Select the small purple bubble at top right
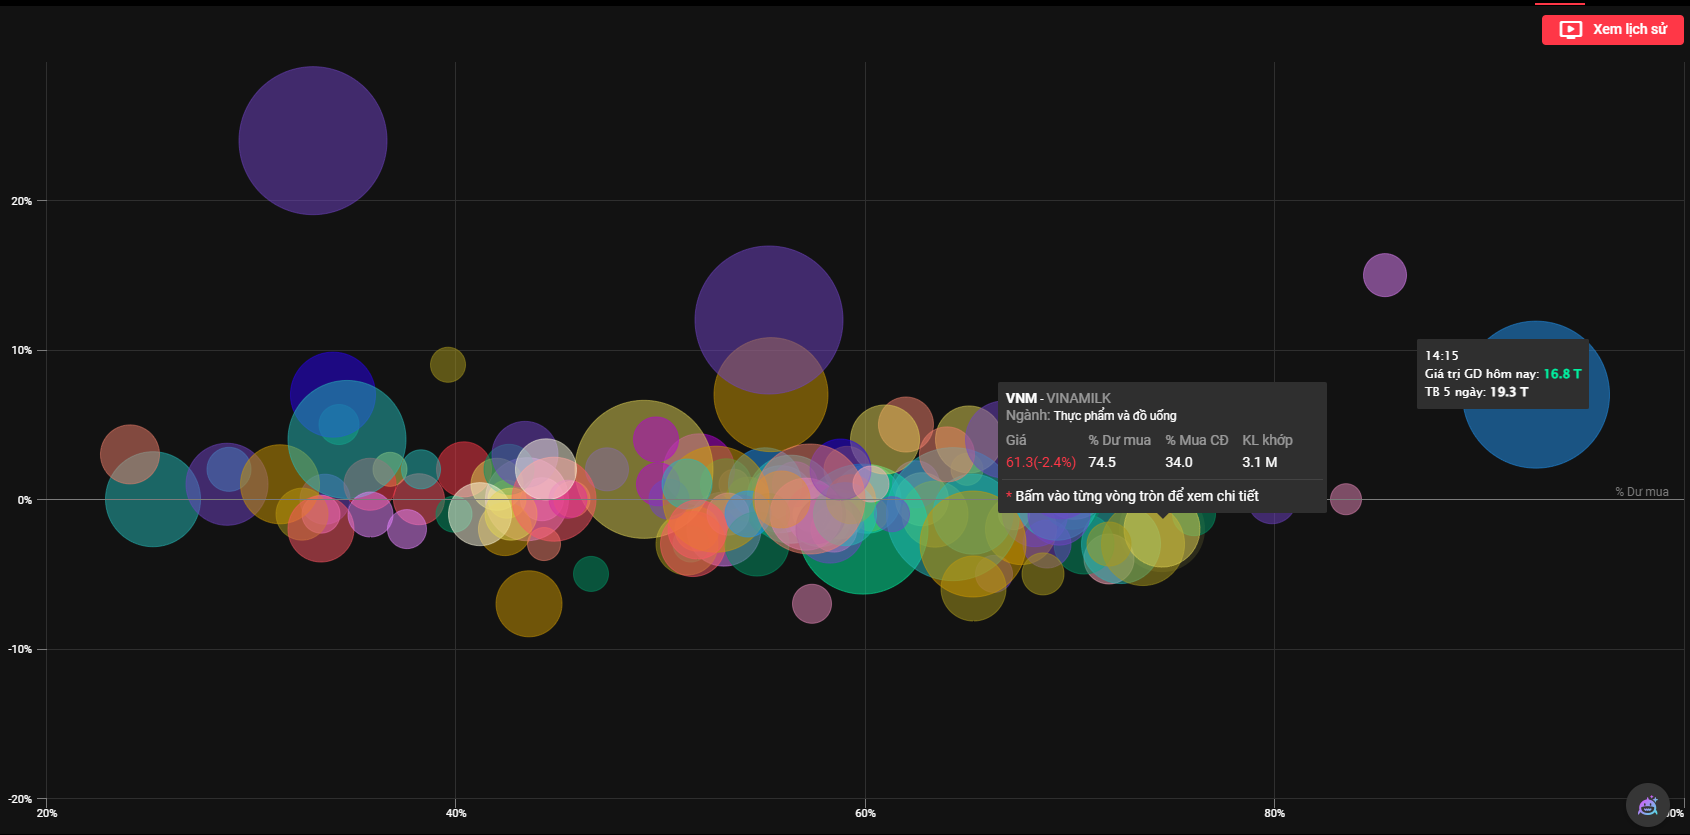This screenshot has height=835, width=1690. pos(1384,275)
